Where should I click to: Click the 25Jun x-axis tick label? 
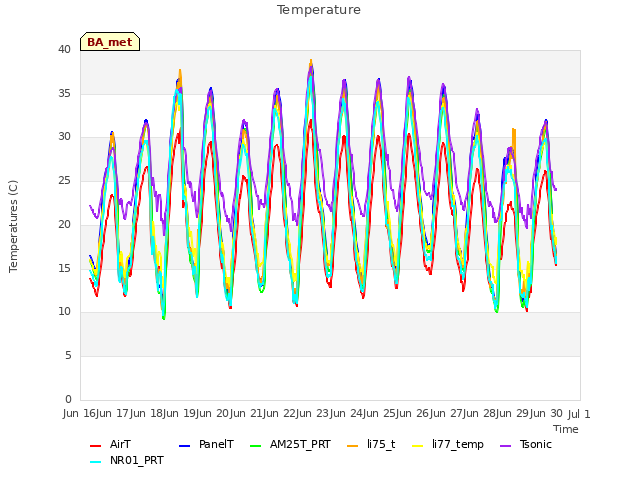point(397,414)
